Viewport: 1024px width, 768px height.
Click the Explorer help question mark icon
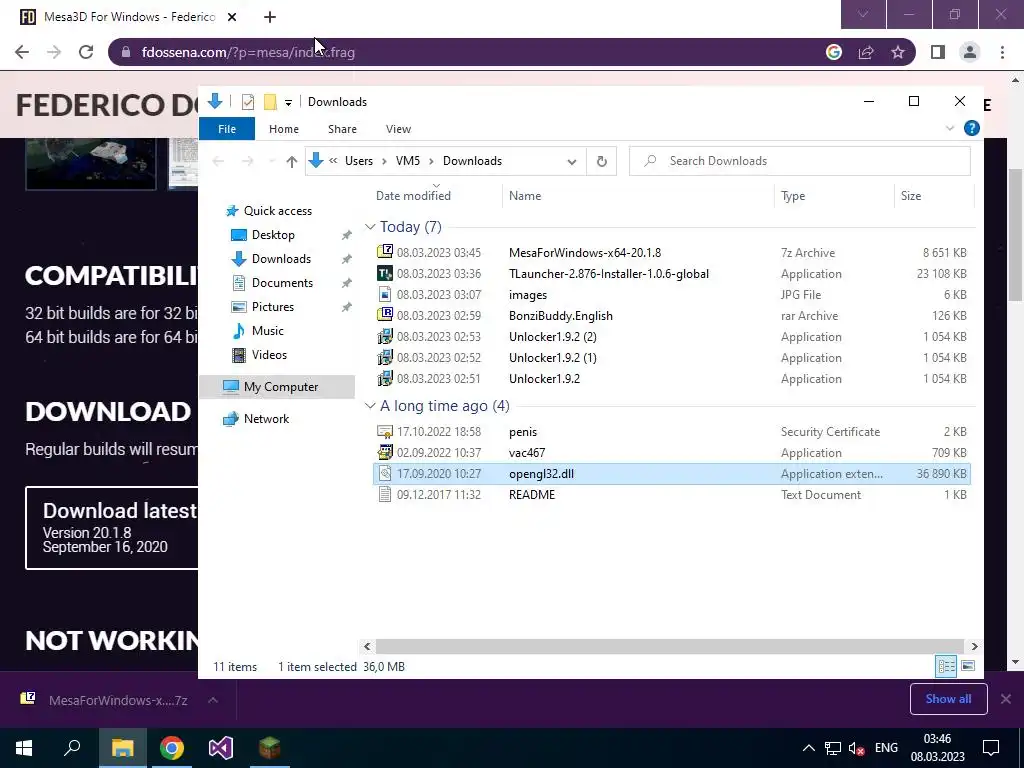pyautogui.click(x=972, y=128)
